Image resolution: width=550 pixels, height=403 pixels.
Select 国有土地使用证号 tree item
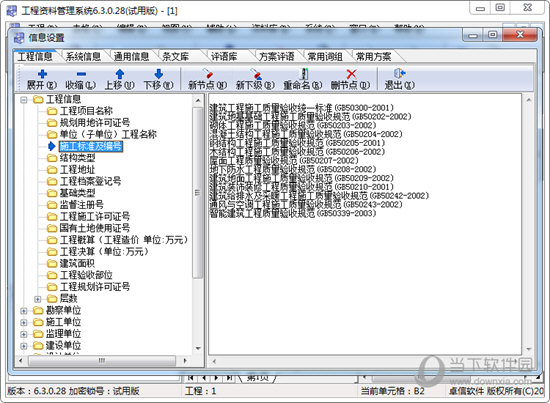click(95, 228)
